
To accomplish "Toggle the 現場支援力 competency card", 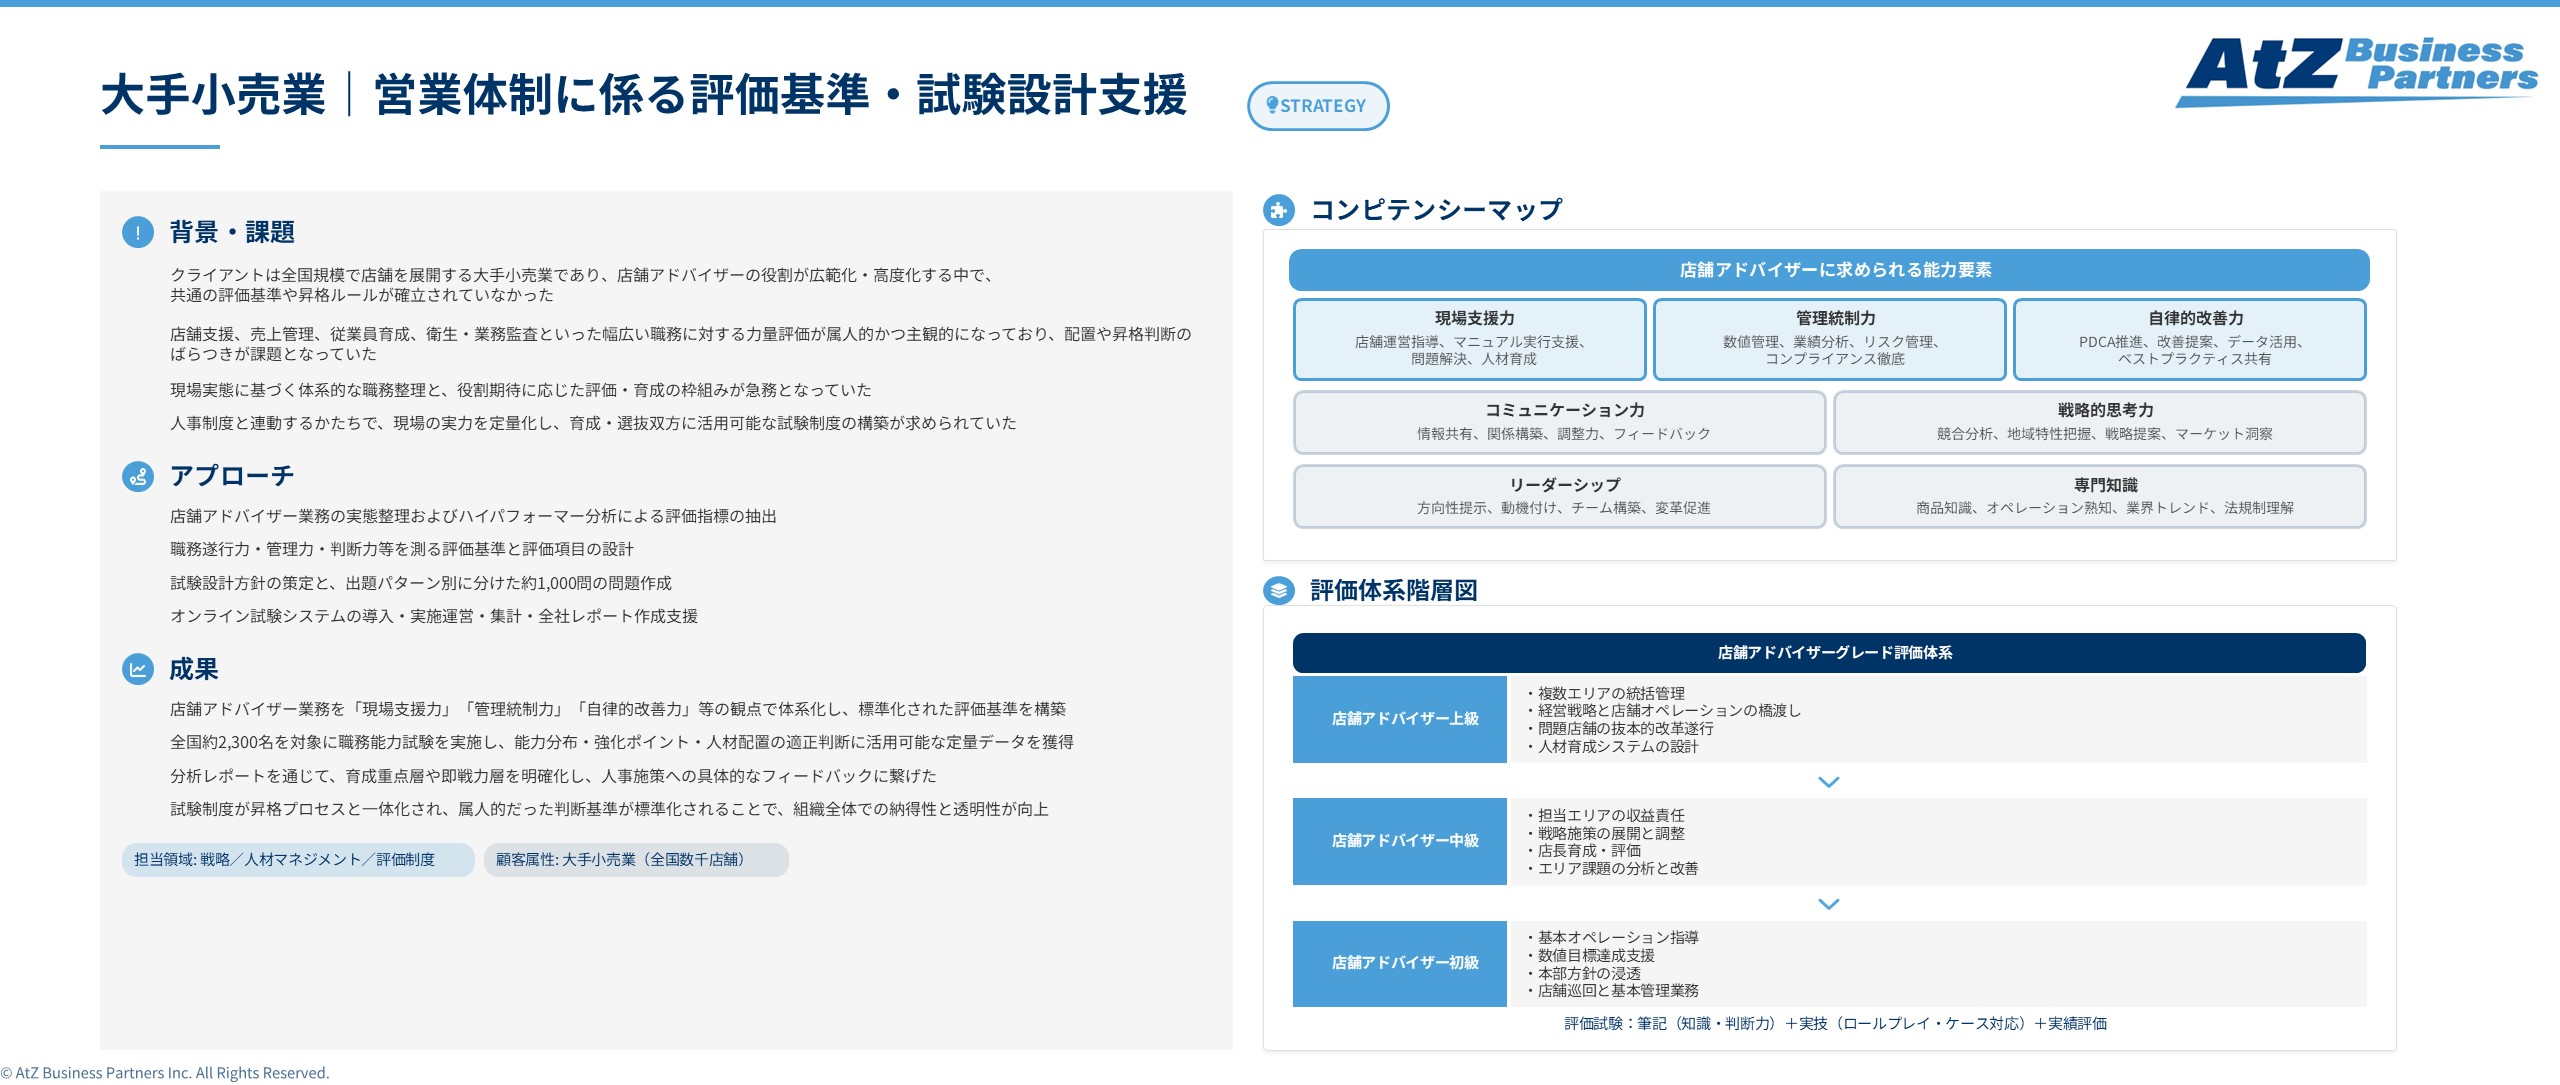I will coord(1468,340).
